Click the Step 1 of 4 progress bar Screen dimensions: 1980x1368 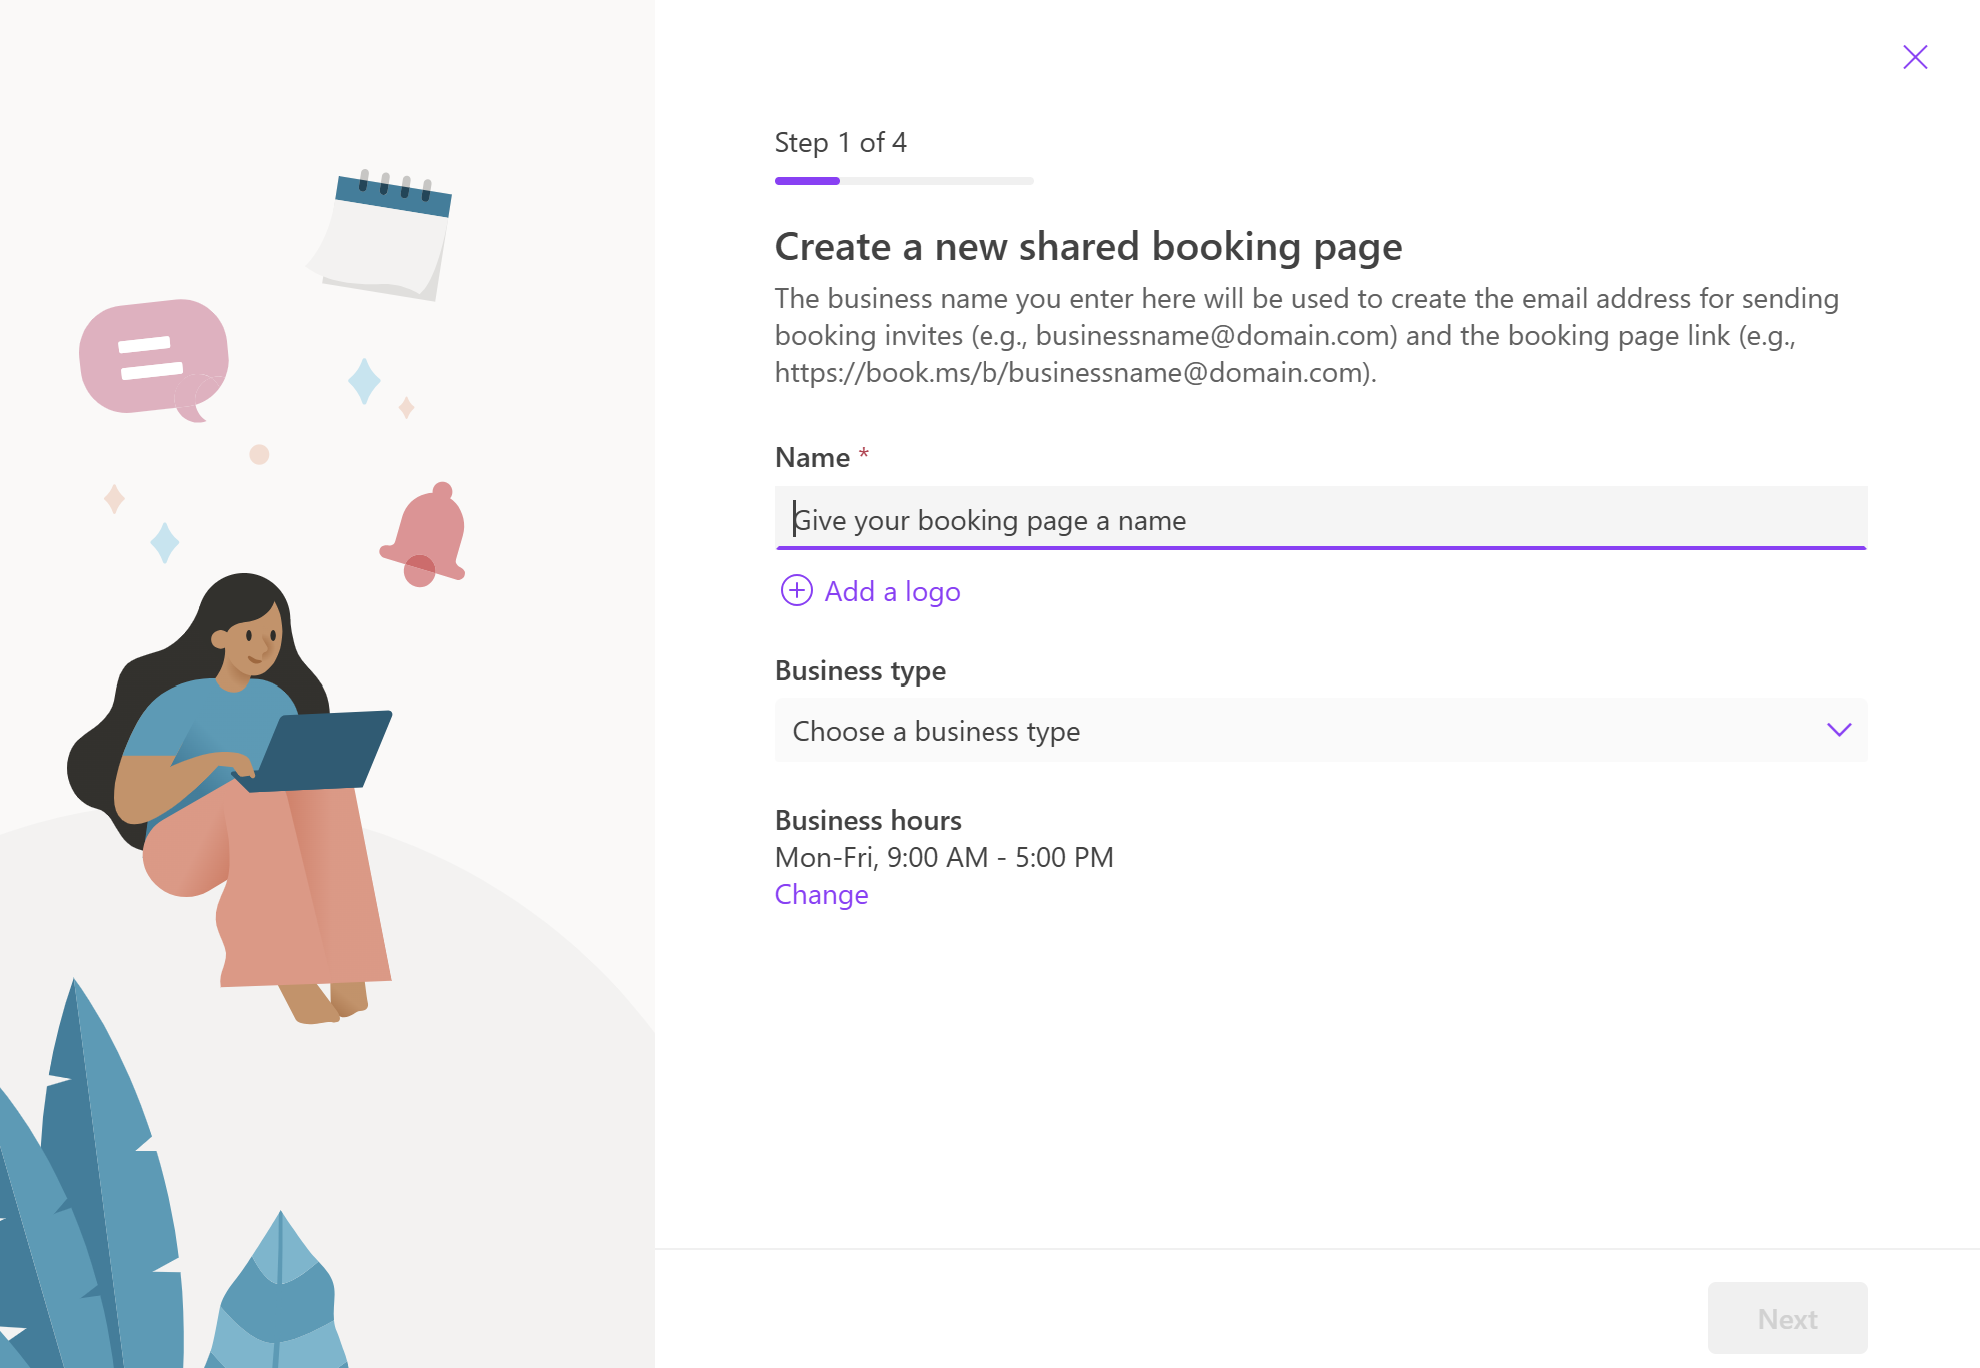coord(903,181)
